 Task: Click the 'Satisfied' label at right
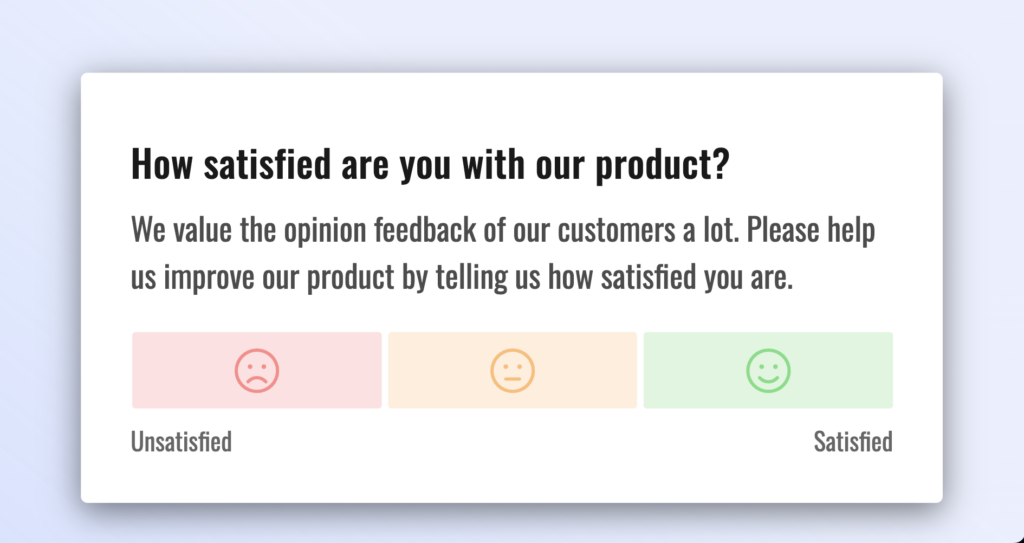[853, 442]
